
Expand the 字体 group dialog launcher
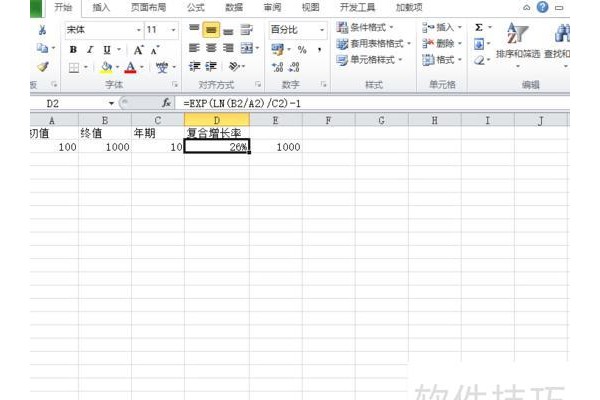175,84
